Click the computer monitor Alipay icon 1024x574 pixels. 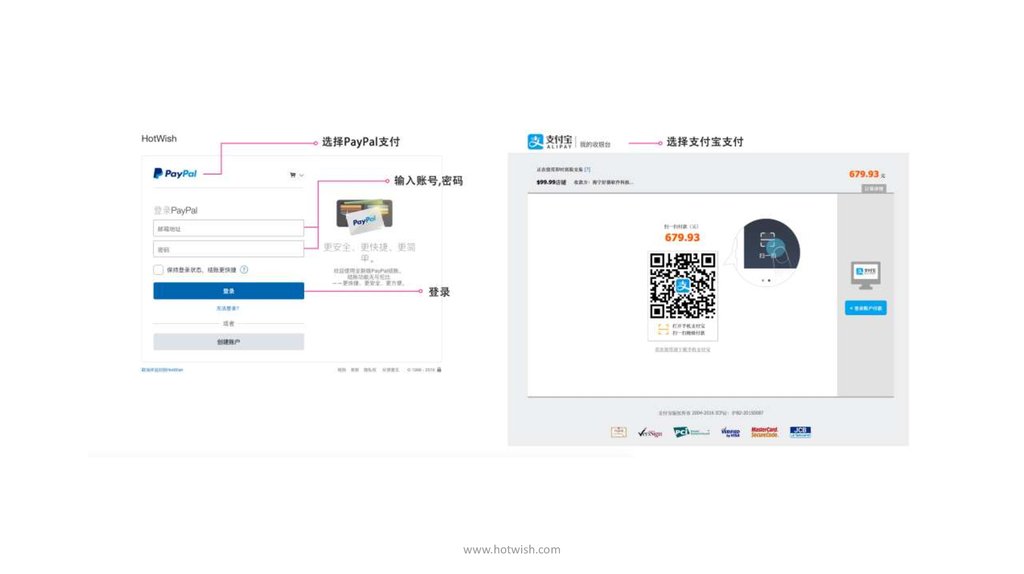865,273
